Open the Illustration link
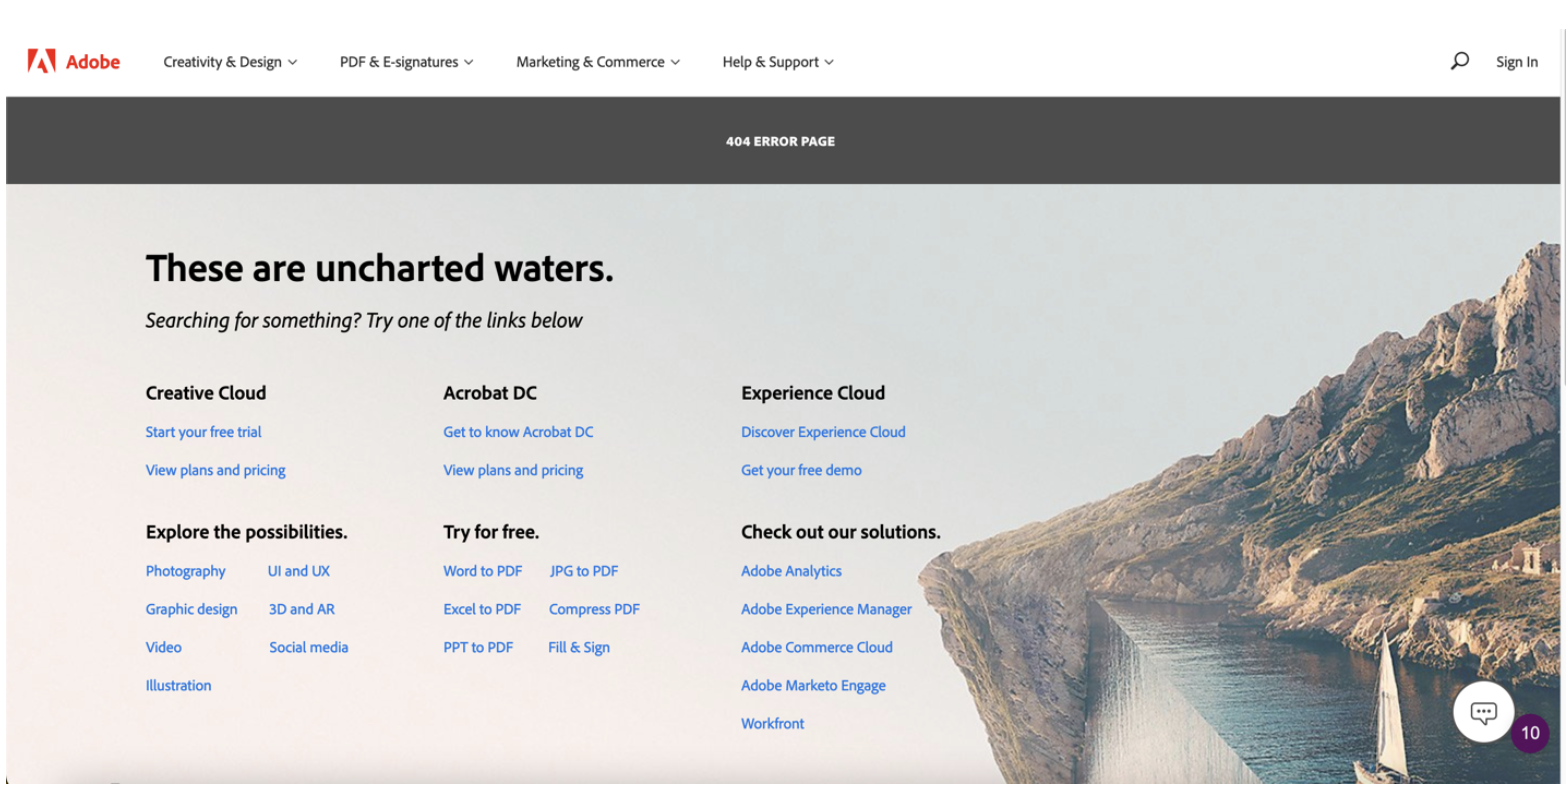 click(x=179, y=685)
